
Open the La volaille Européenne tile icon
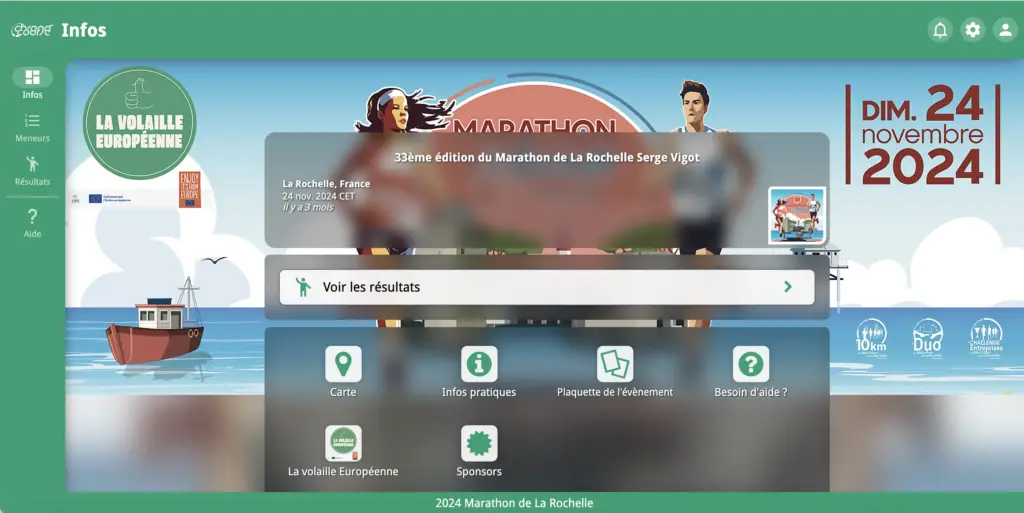pyautogui.click(x=343, y=444)
